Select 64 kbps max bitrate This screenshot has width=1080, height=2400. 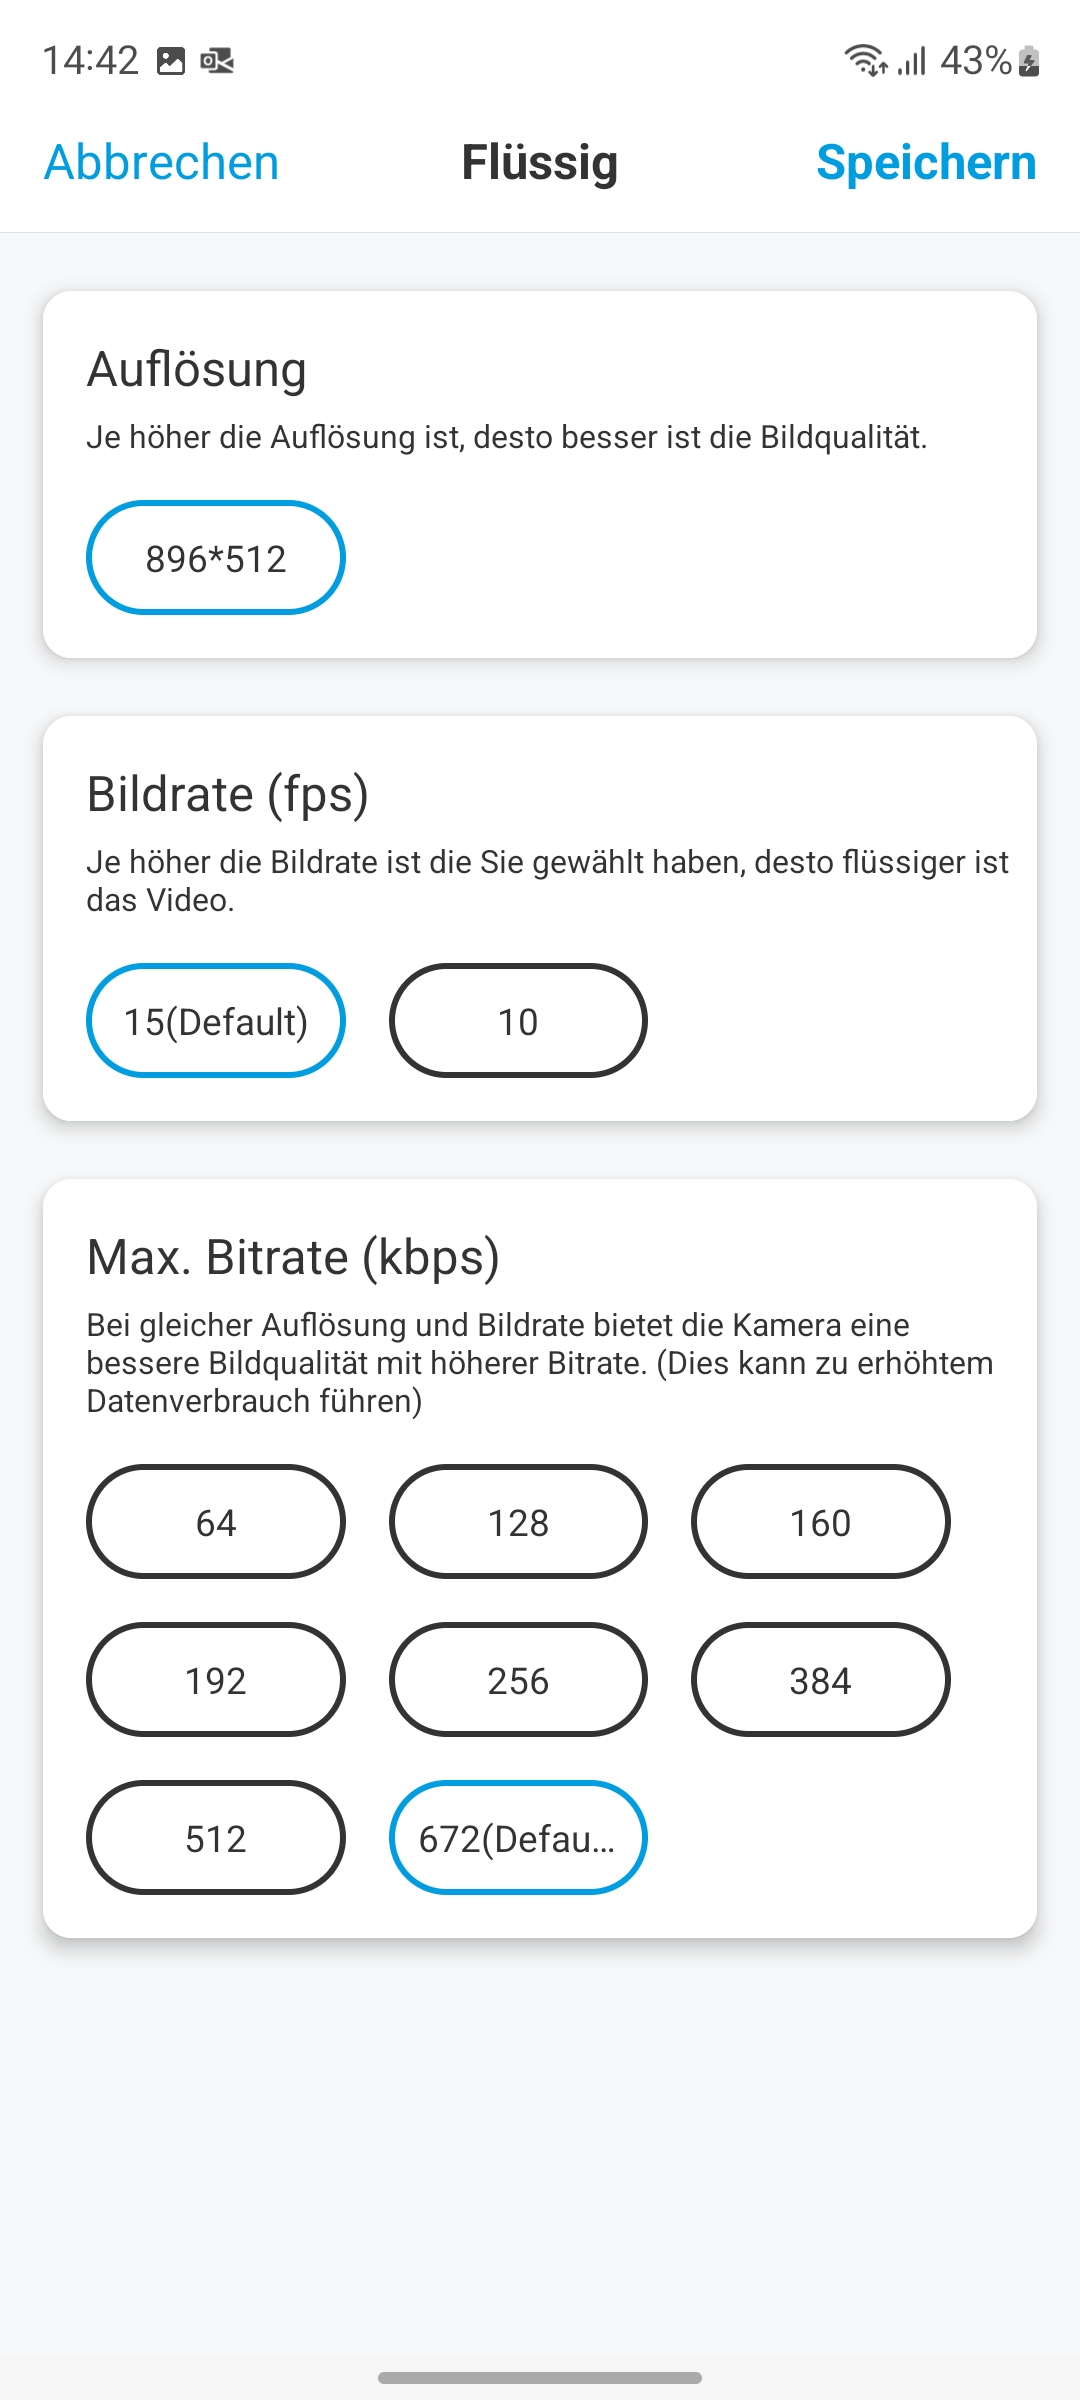coord(216,1522)
